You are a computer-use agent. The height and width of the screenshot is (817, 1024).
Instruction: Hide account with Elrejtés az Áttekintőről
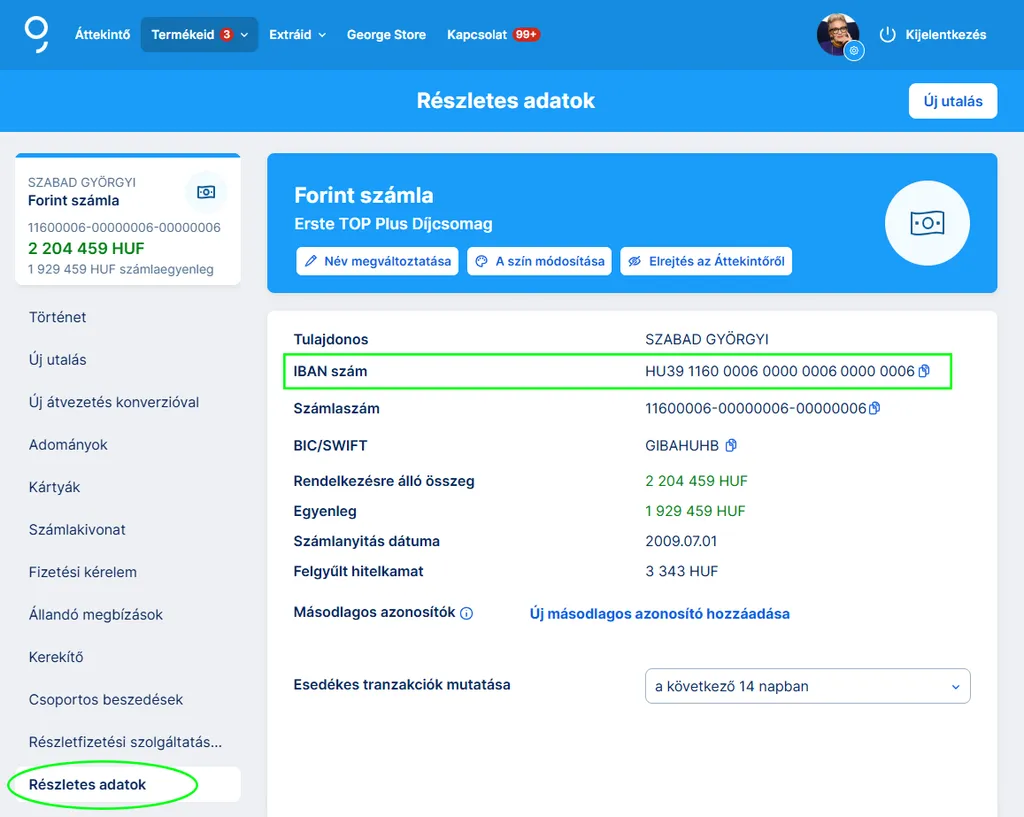pyautogui.click(x=706, y=261)
